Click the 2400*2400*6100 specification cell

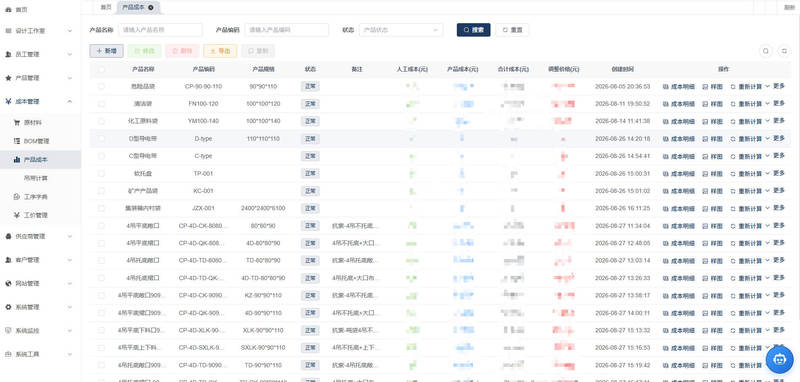pyautogui.click(x=263, y=209)
